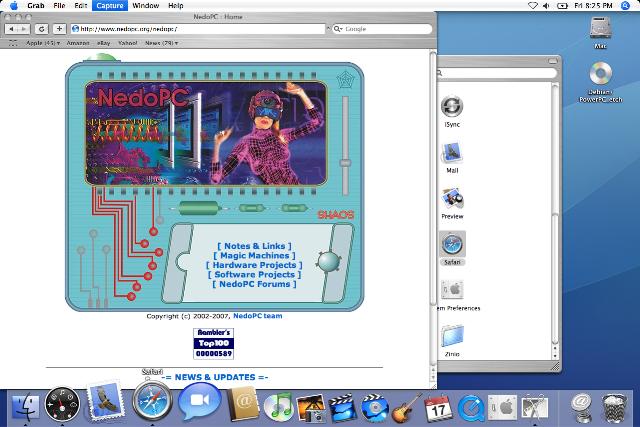Click the Finder window search field

[x=497, y=73]
